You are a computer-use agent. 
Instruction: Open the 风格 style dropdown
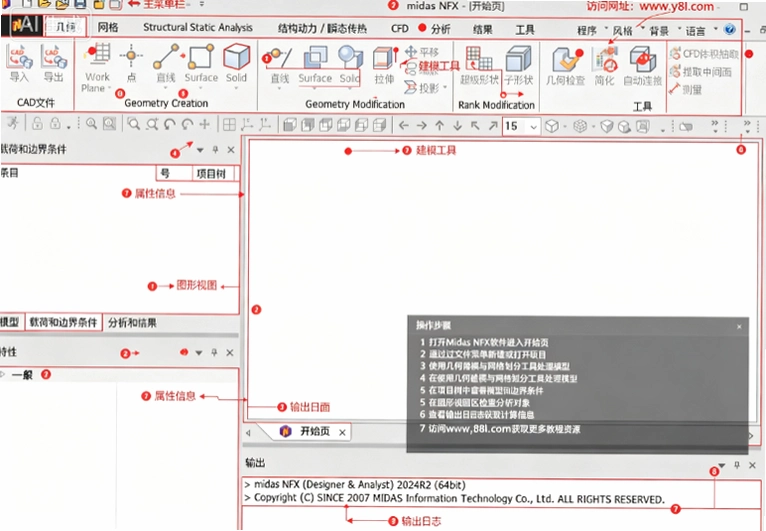pos(627,30)
